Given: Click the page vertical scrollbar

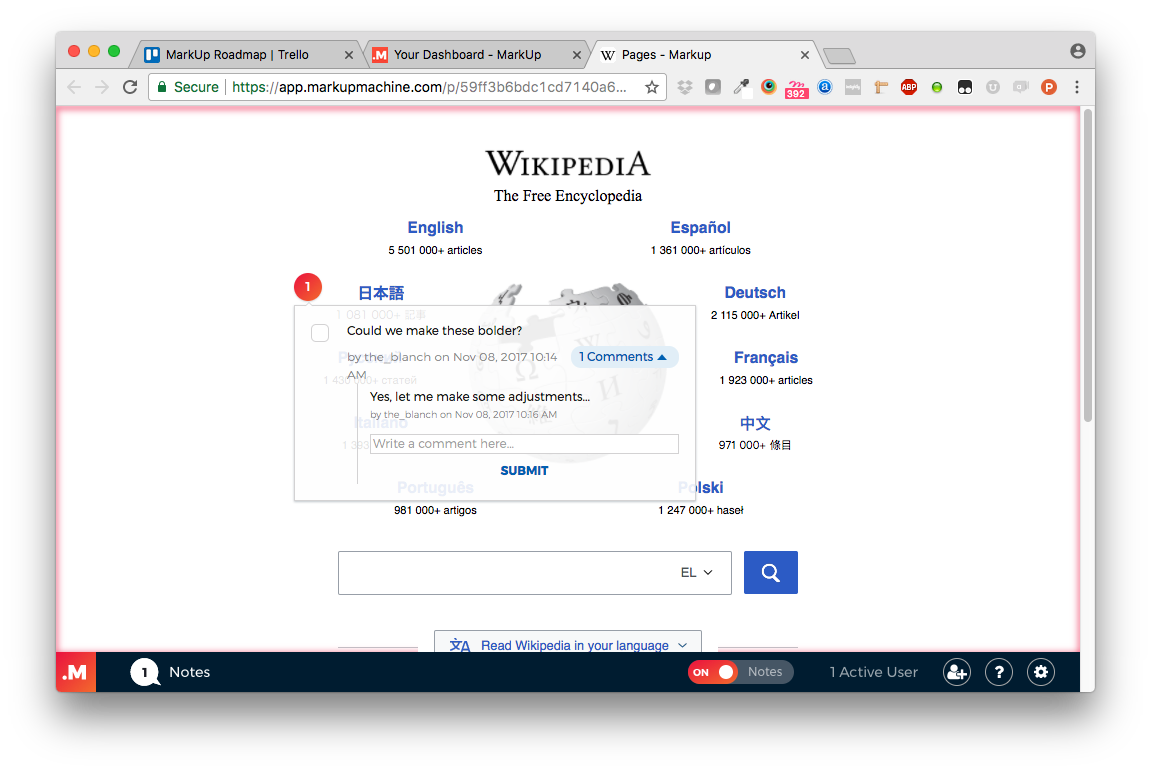Looking at the screenshot, I should click(x=1089, y=264).
